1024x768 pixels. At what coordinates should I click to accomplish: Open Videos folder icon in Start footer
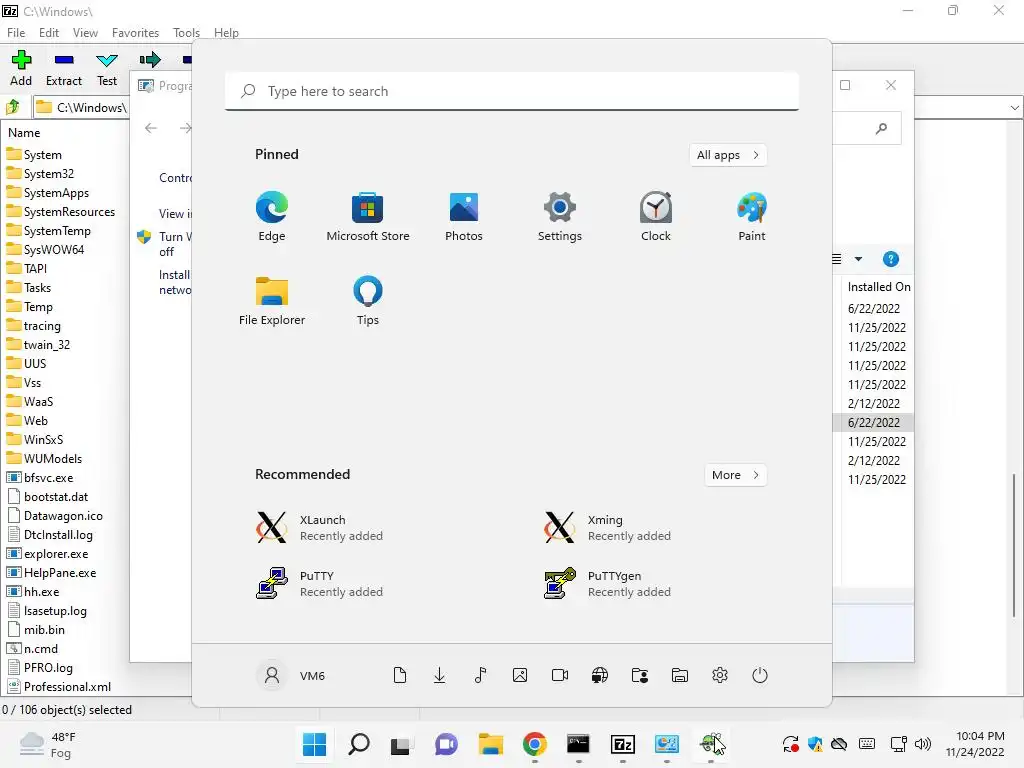pyautogui.click(x=560, y=675)
